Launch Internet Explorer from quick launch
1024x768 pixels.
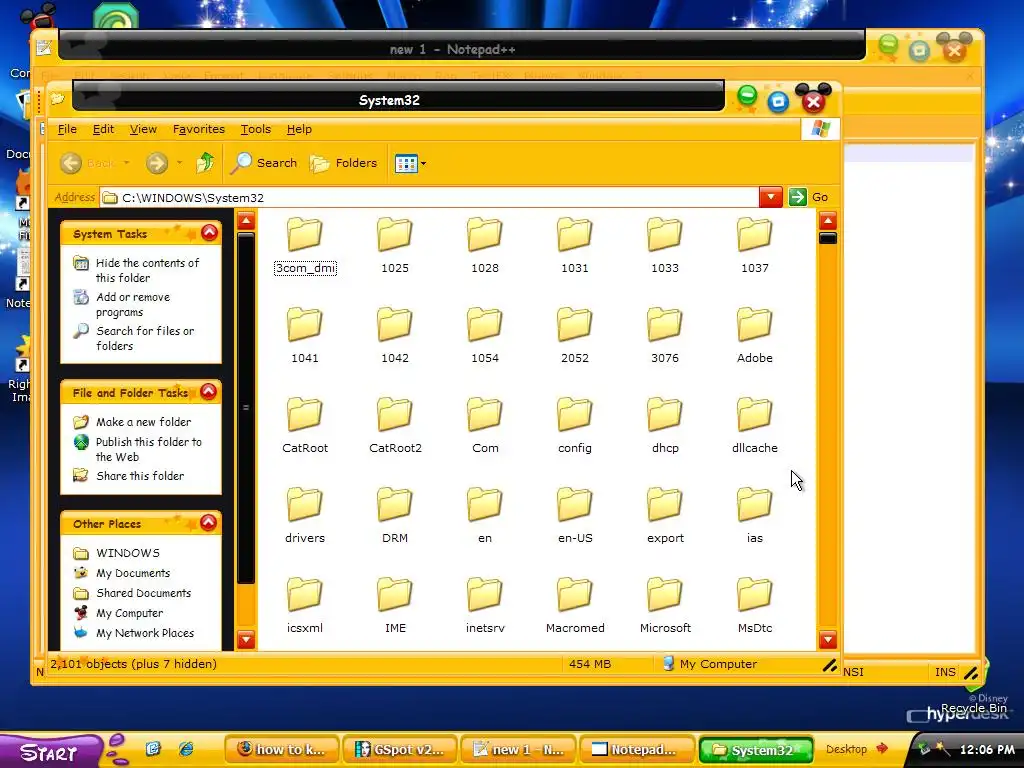click(x=186, y=749)
